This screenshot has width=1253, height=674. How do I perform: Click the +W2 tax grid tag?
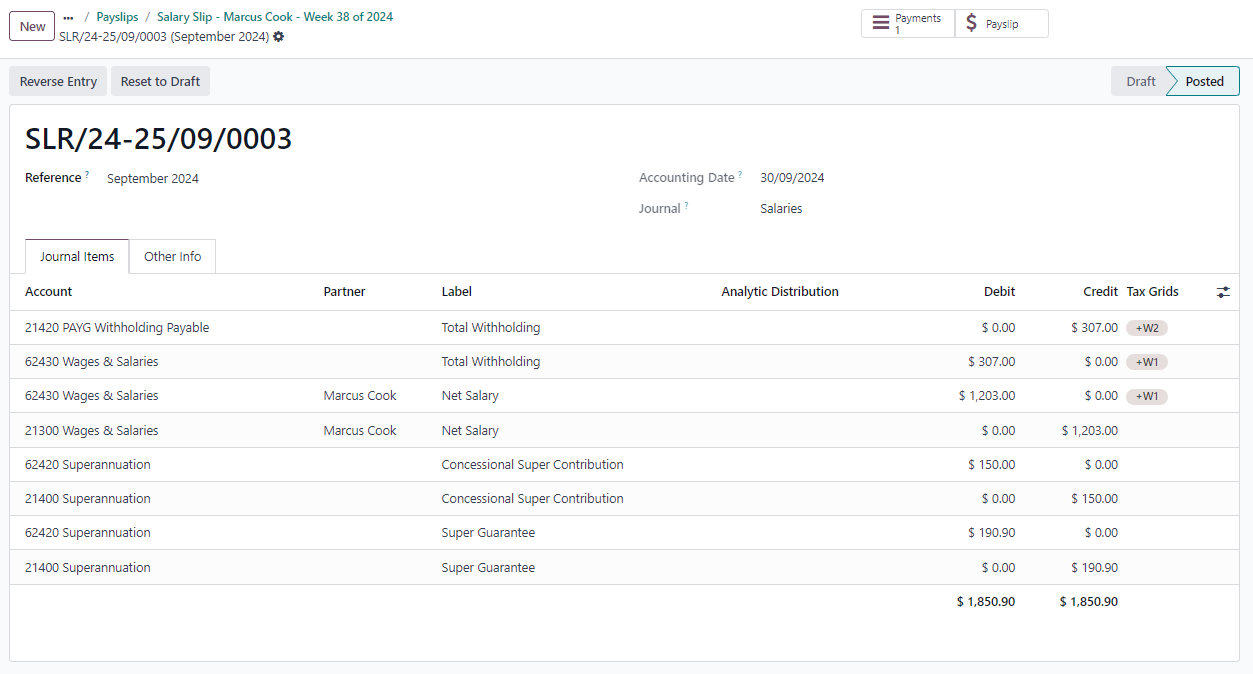pyautogui.click(x=1146, y=328)
